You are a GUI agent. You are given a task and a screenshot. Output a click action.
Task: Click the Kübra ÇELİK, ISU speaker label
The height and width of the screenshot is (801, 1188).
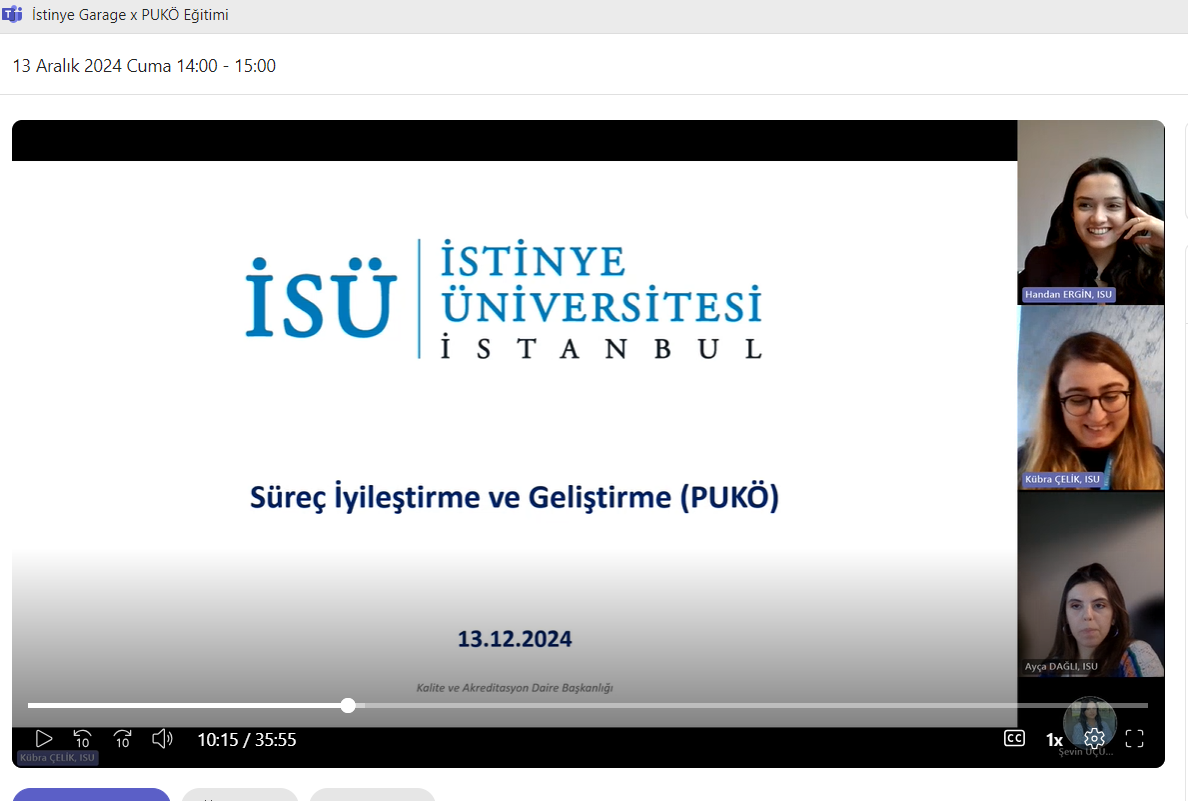(x=58, y=758)
